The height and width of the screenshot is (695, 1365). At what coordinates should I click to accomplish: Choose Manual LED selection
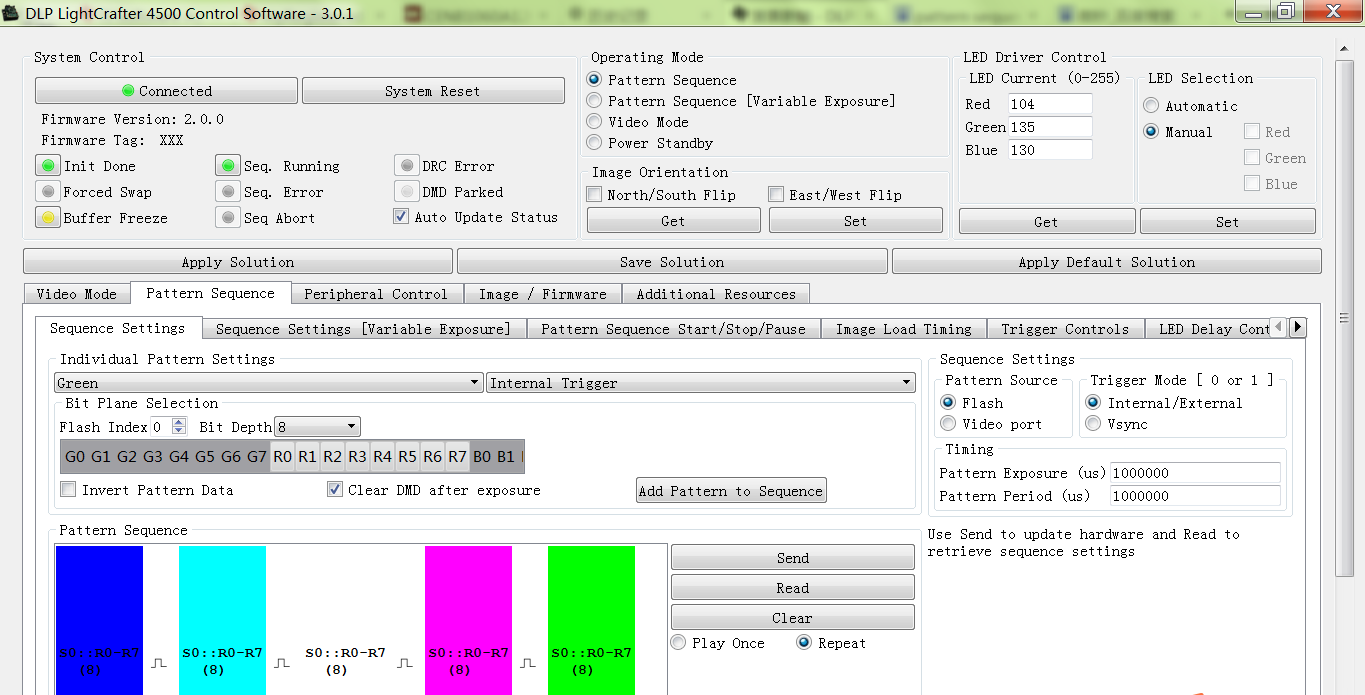click(1151, 132)
